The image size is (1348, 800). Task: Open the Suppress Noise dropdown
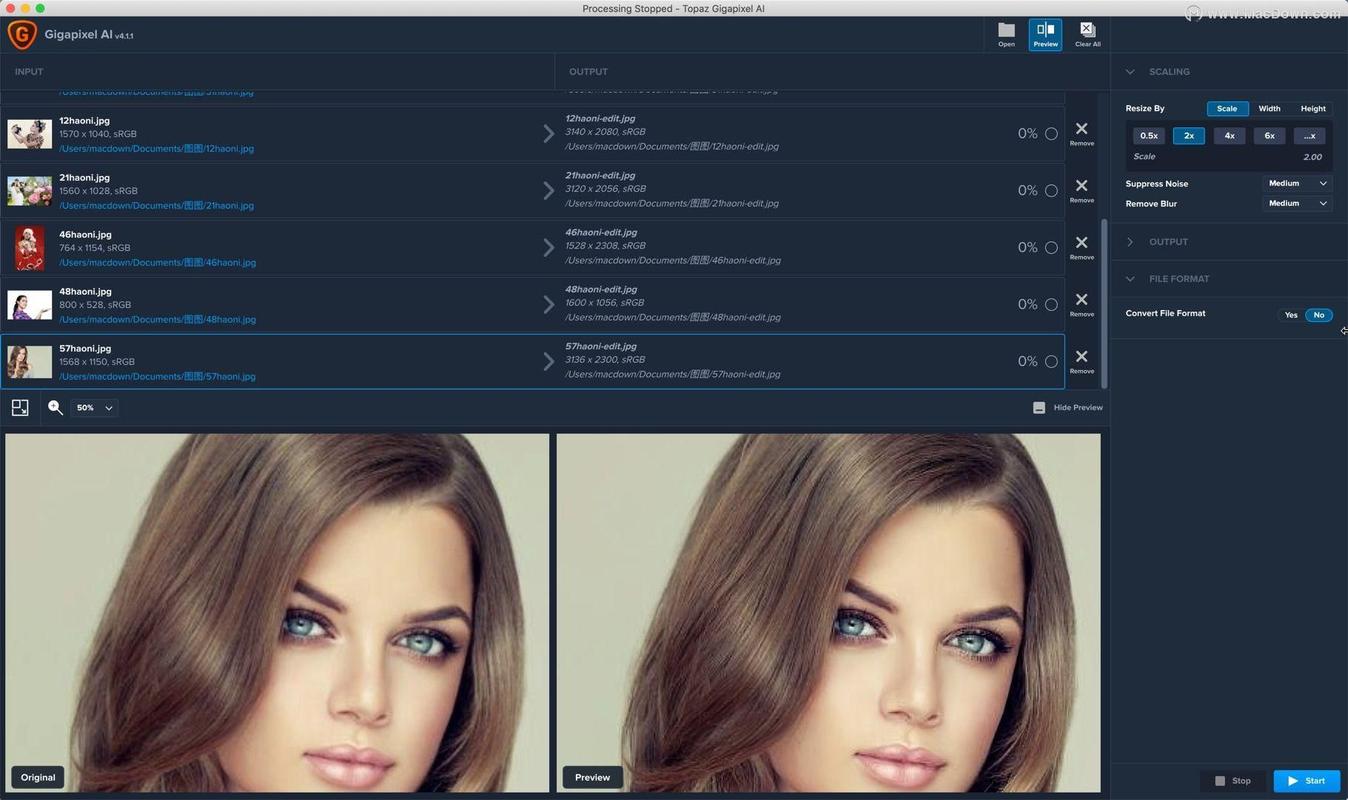(1297, 183)
